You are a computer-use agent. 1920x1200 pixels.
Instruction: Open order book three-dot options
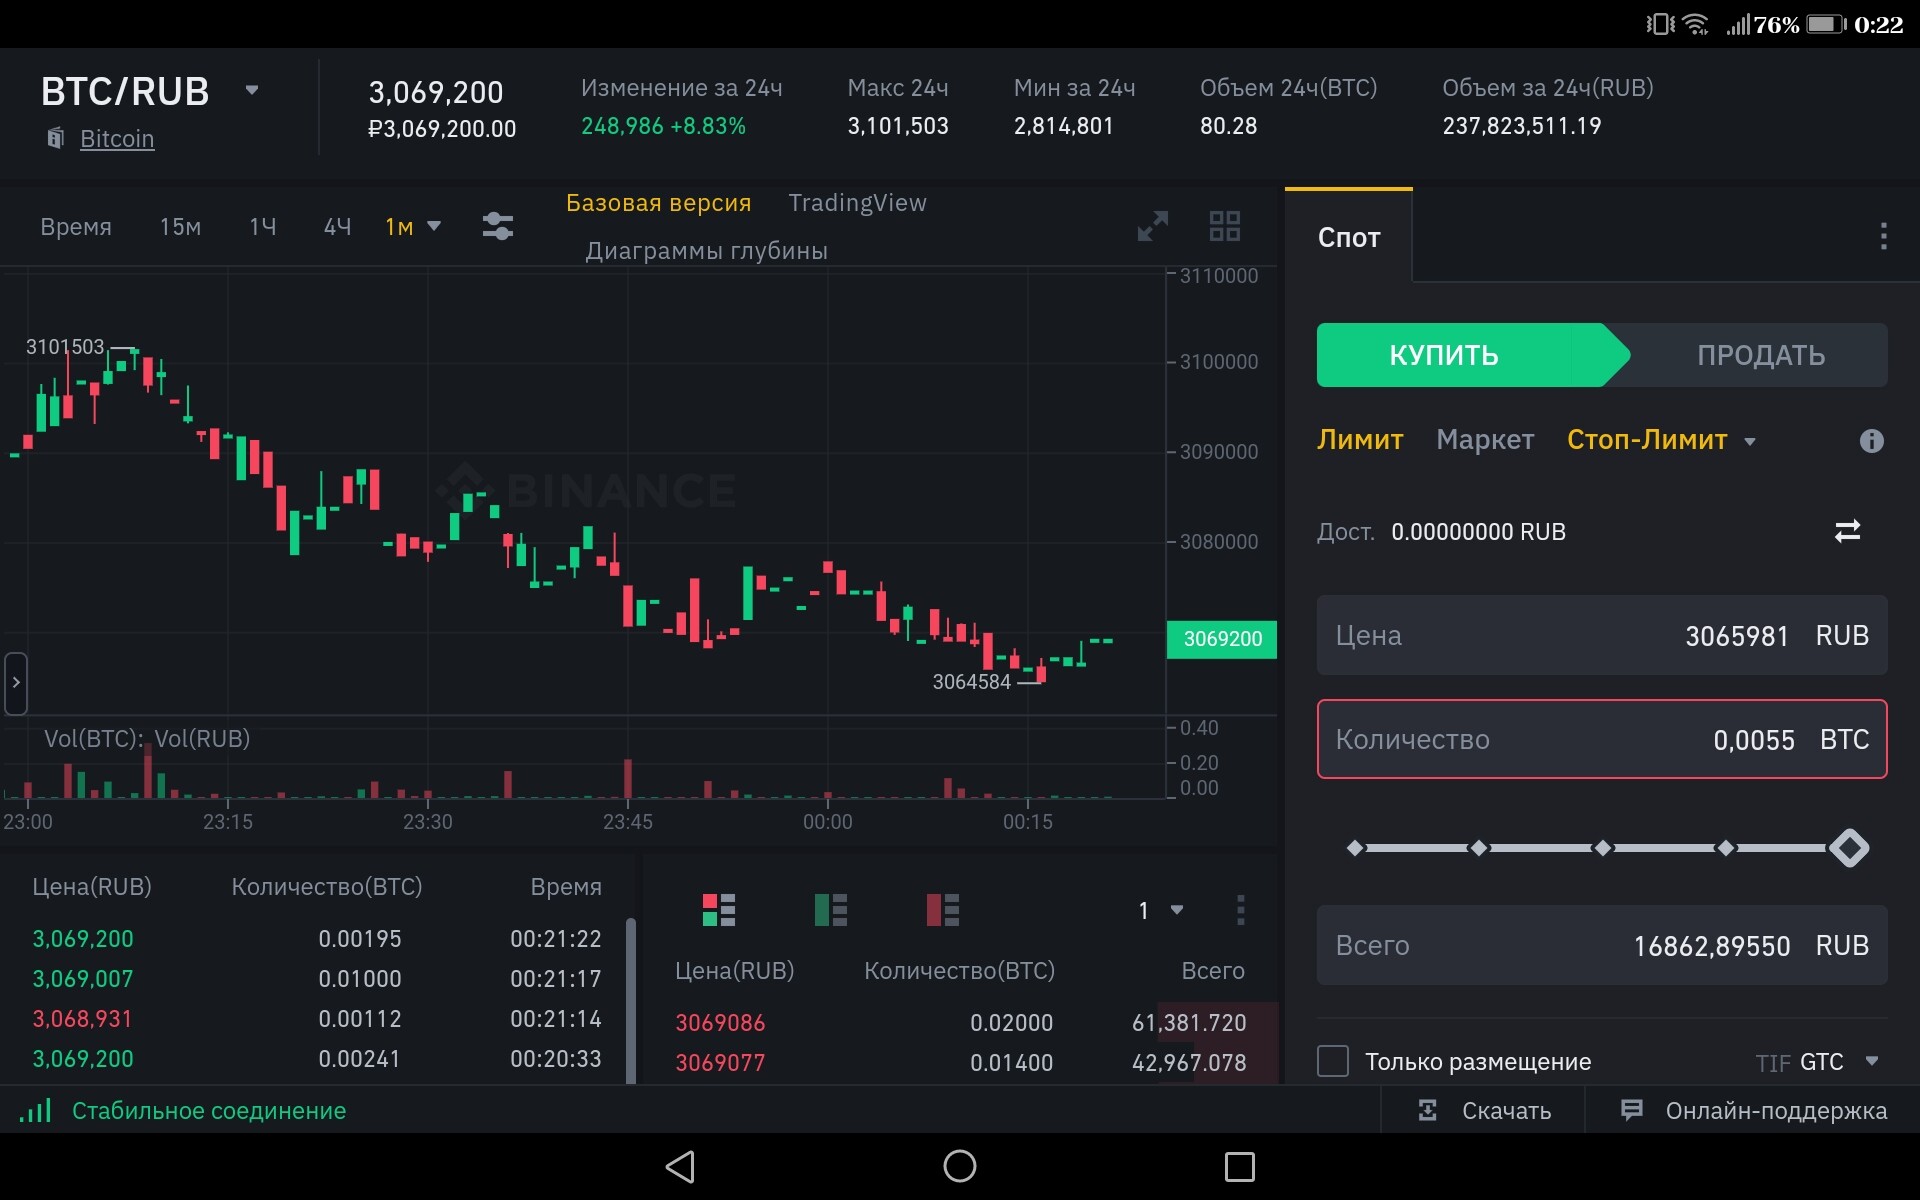coord(1240,910)
